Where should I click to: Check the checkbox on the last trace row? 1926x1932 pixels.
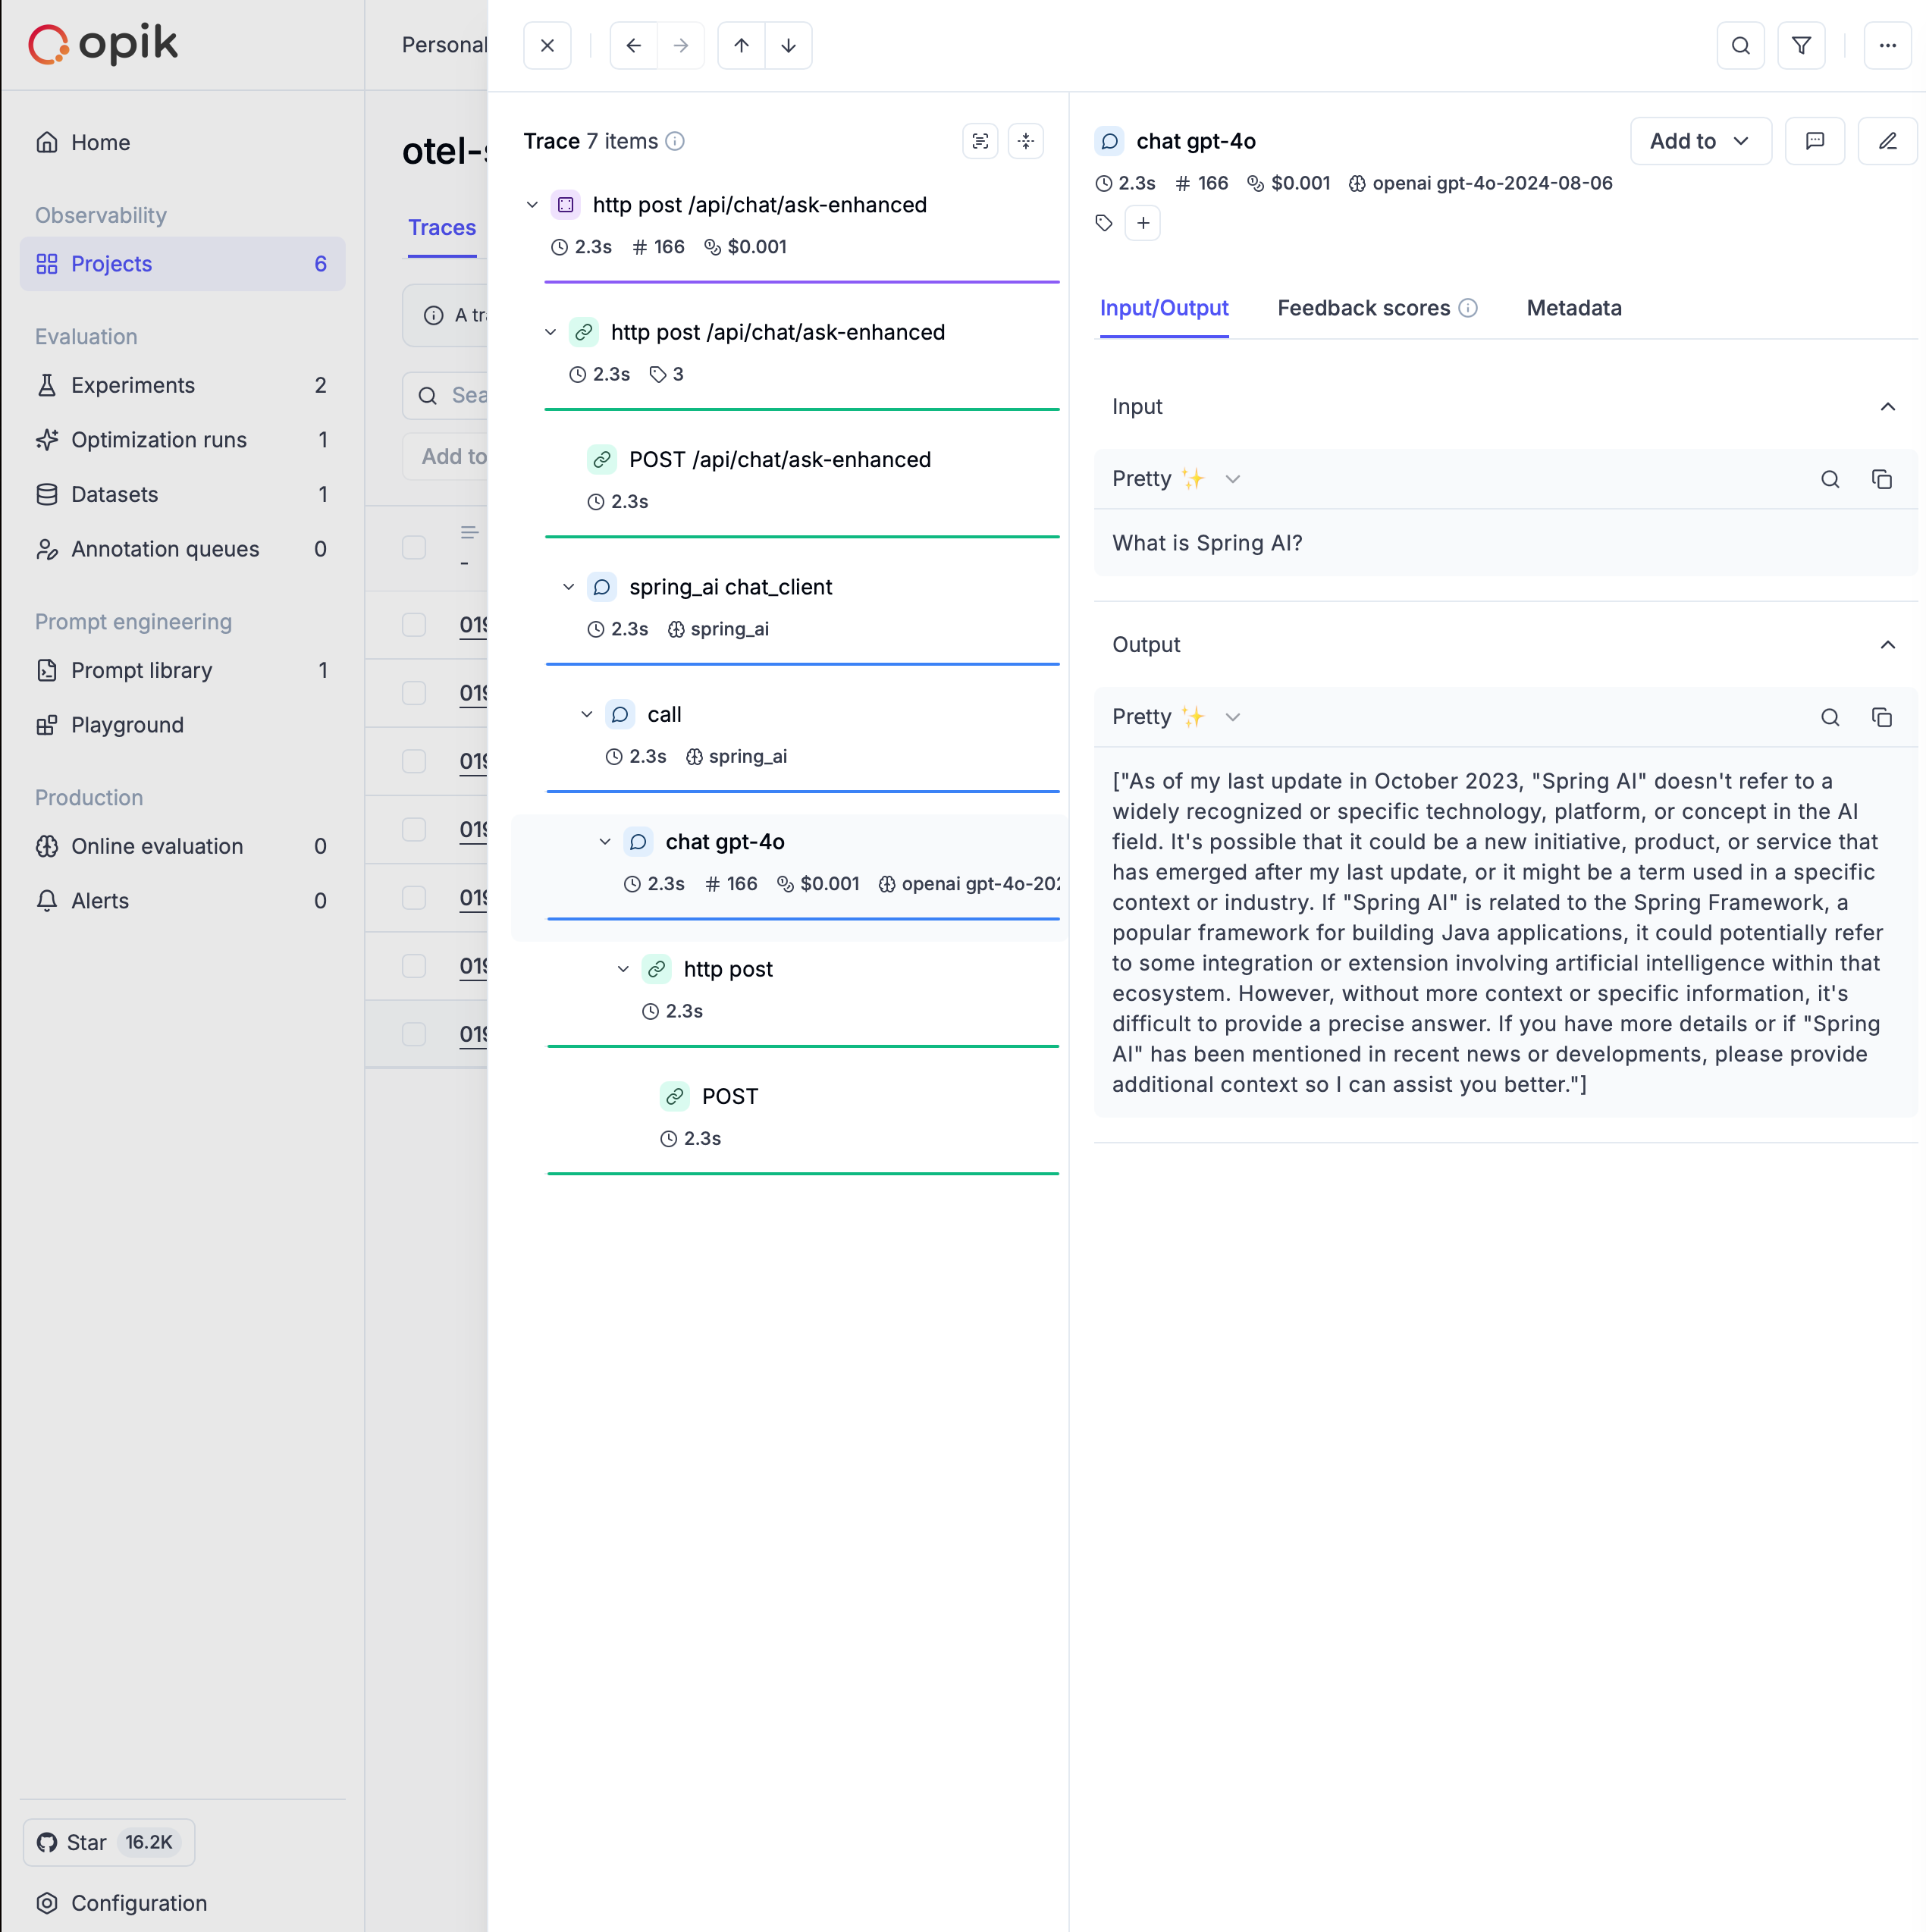click(413, 1034)
